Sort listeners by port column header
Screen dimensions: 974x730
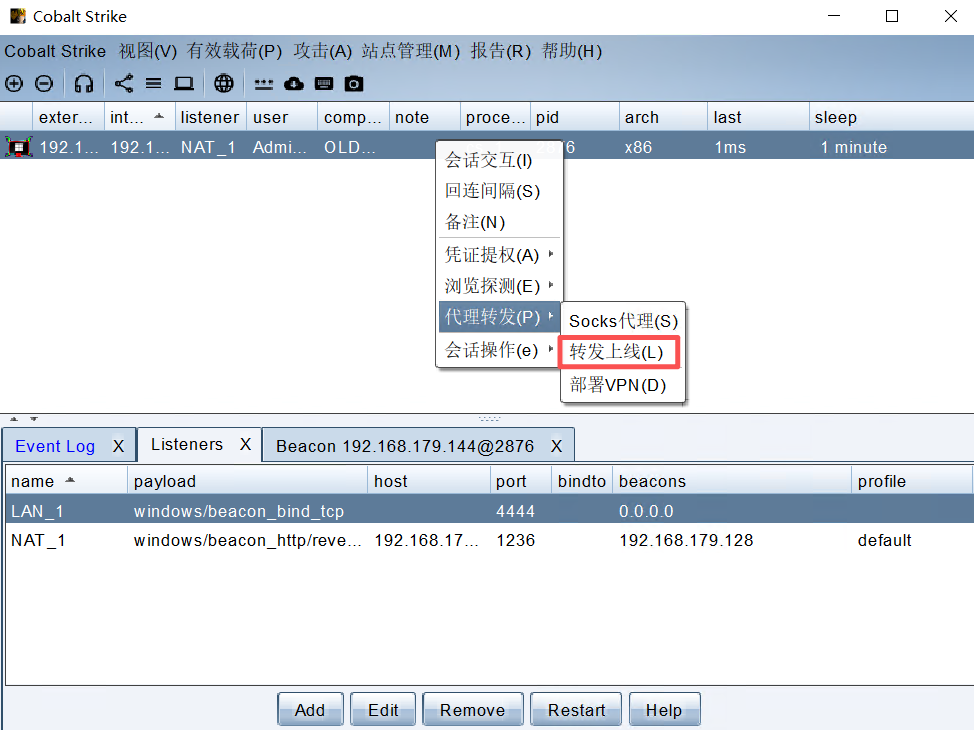[521, 481]
